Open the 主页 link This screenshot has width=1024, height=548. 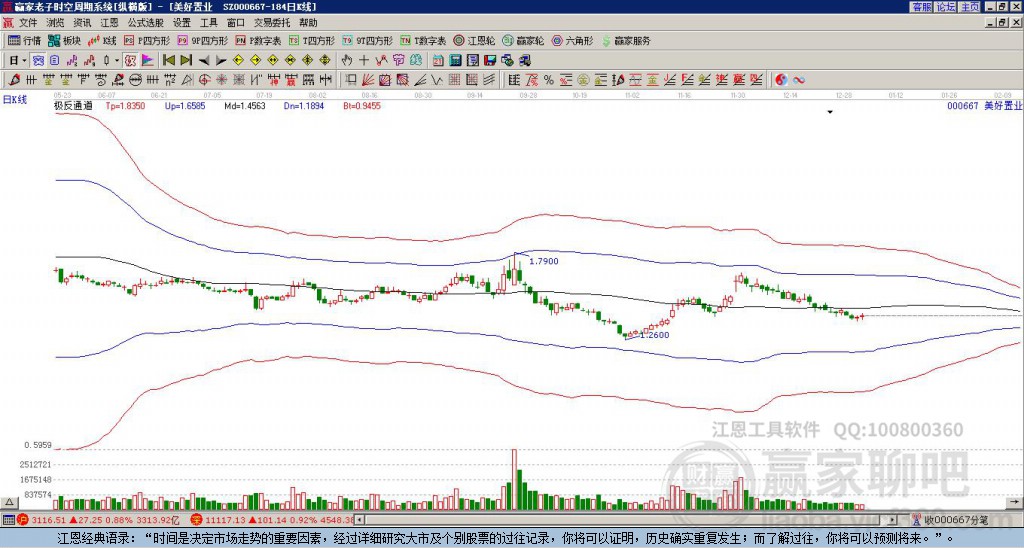[970, 7]
